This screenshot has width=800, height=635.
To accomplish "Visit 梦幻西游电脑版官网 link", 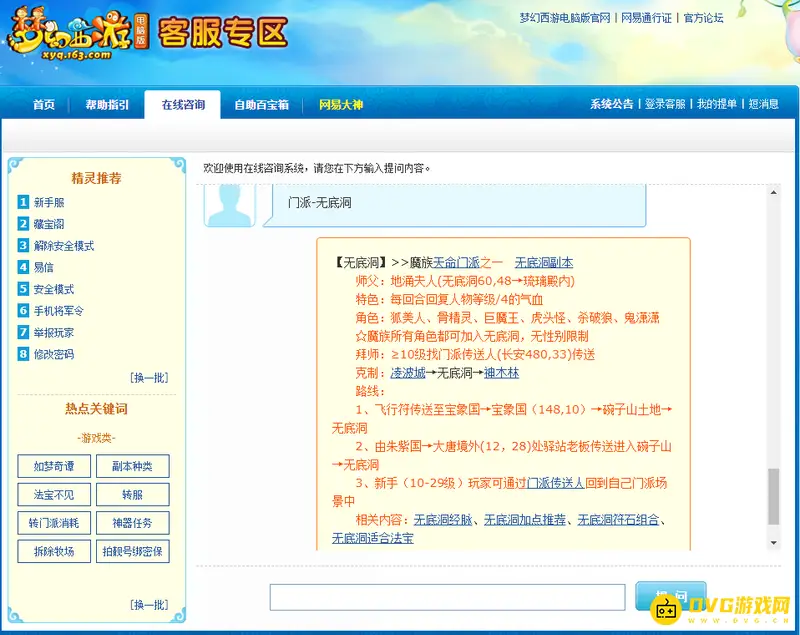I will click(565, 18).
